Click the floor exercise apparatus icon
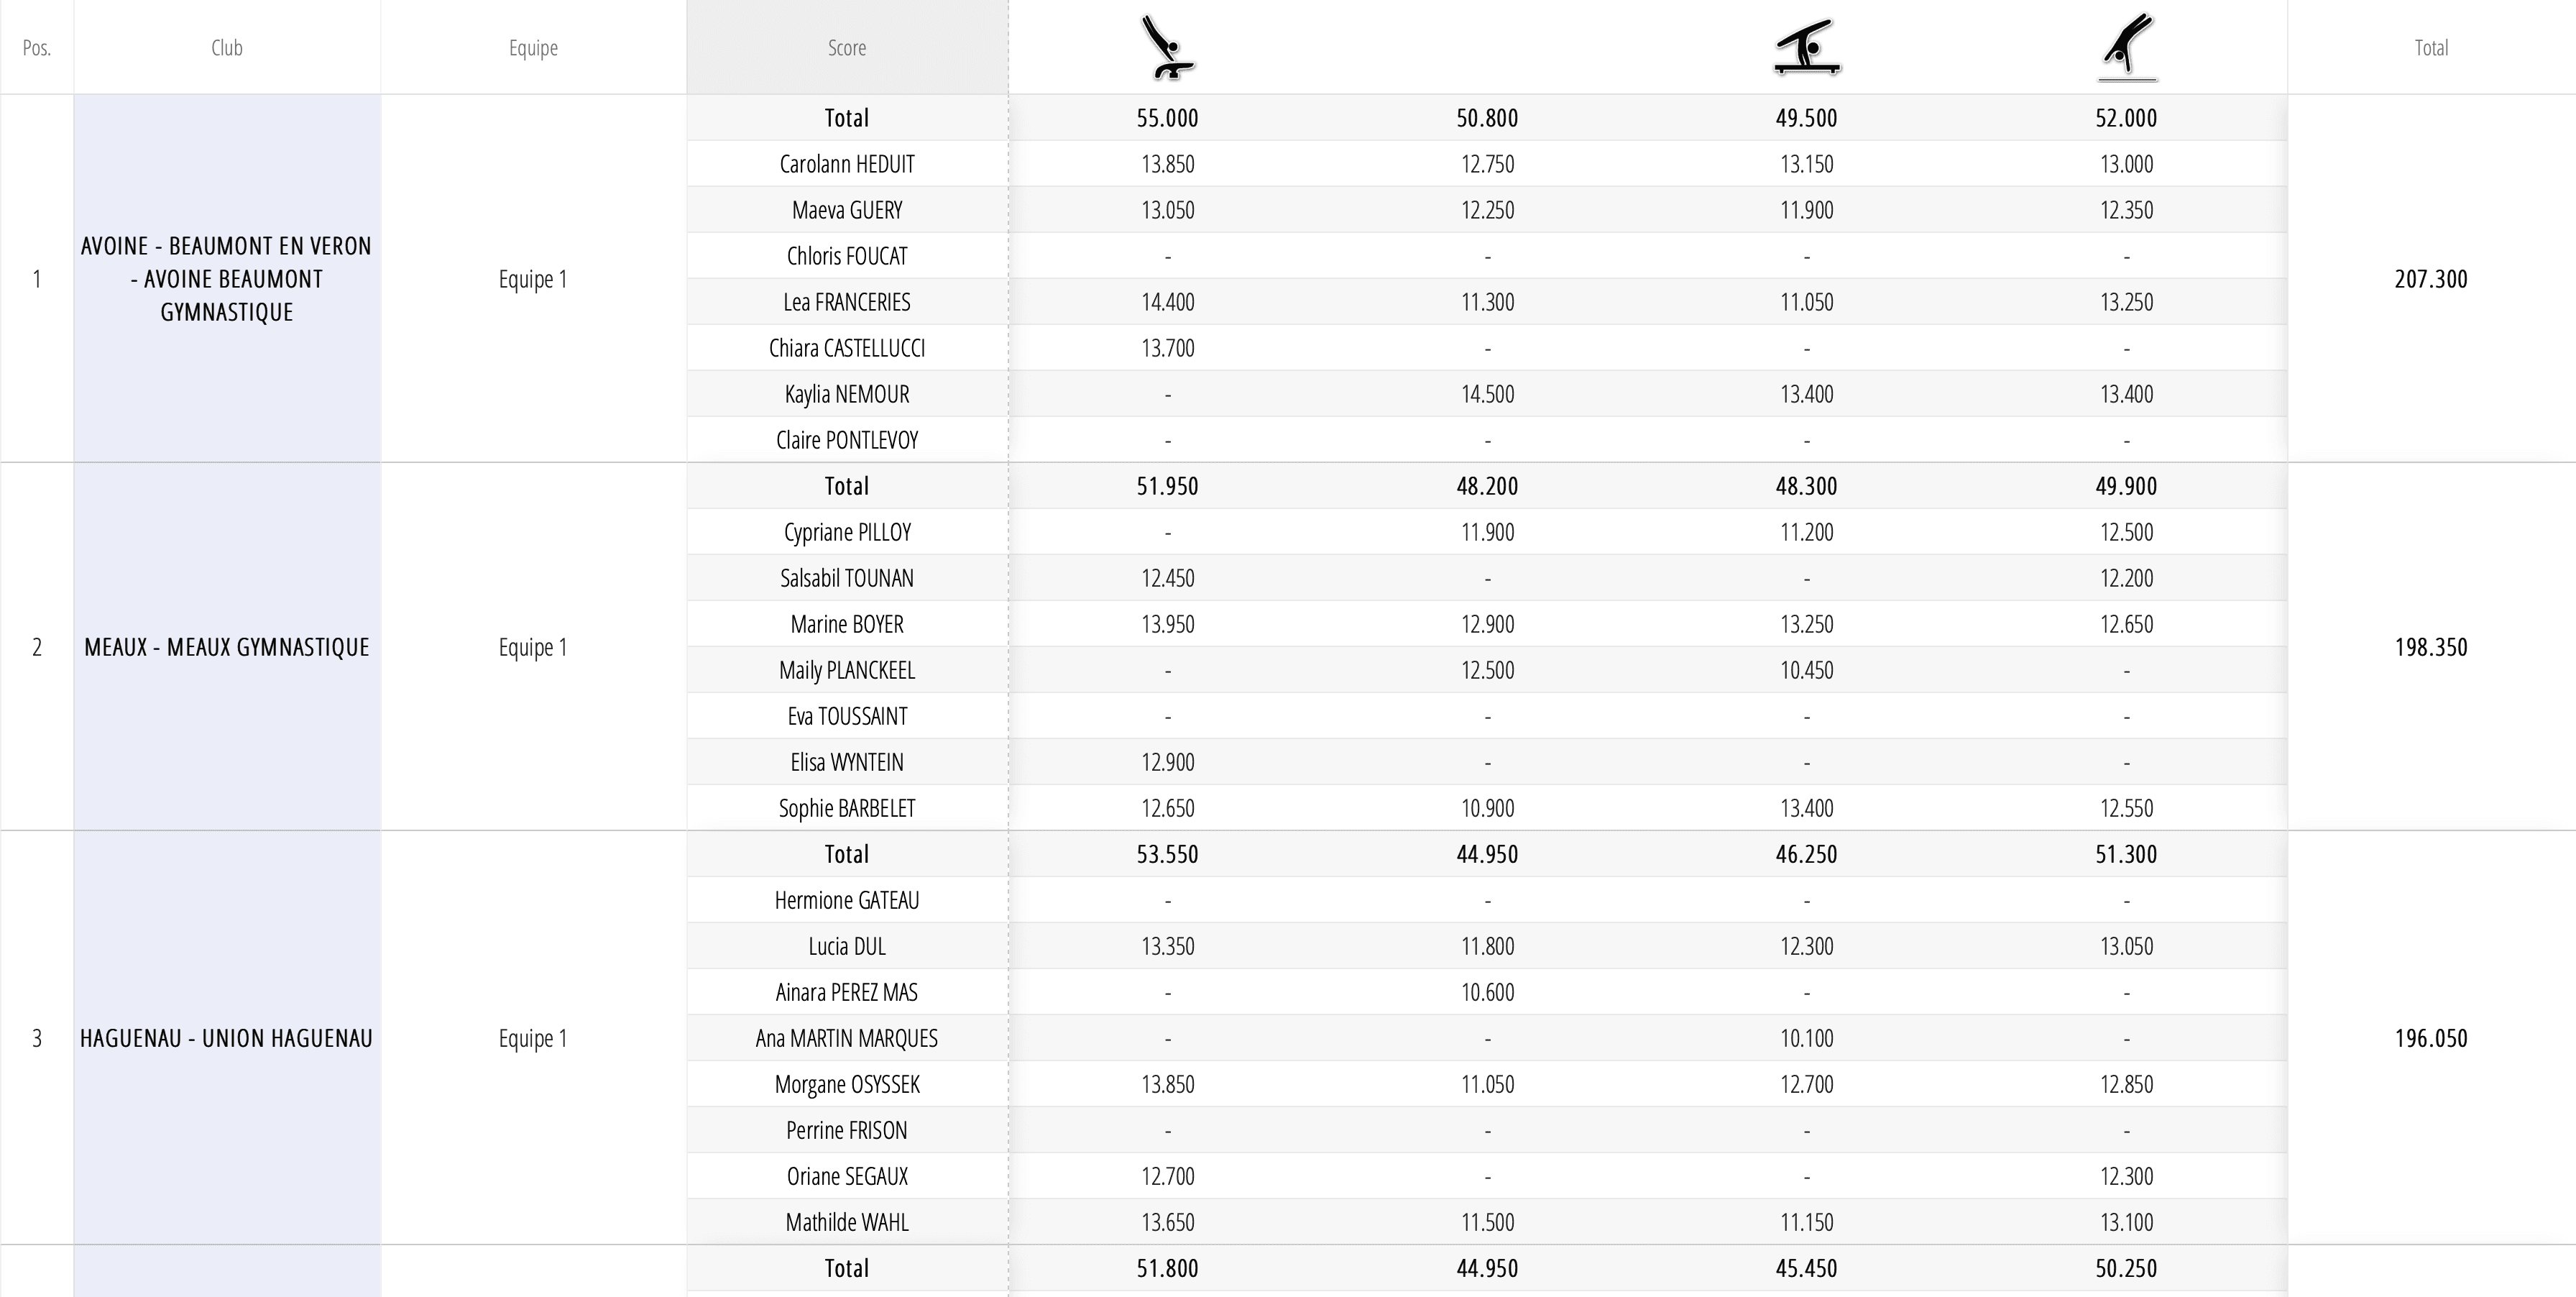Screen dimensions: 2576x1297 (x=2126, y=47)
